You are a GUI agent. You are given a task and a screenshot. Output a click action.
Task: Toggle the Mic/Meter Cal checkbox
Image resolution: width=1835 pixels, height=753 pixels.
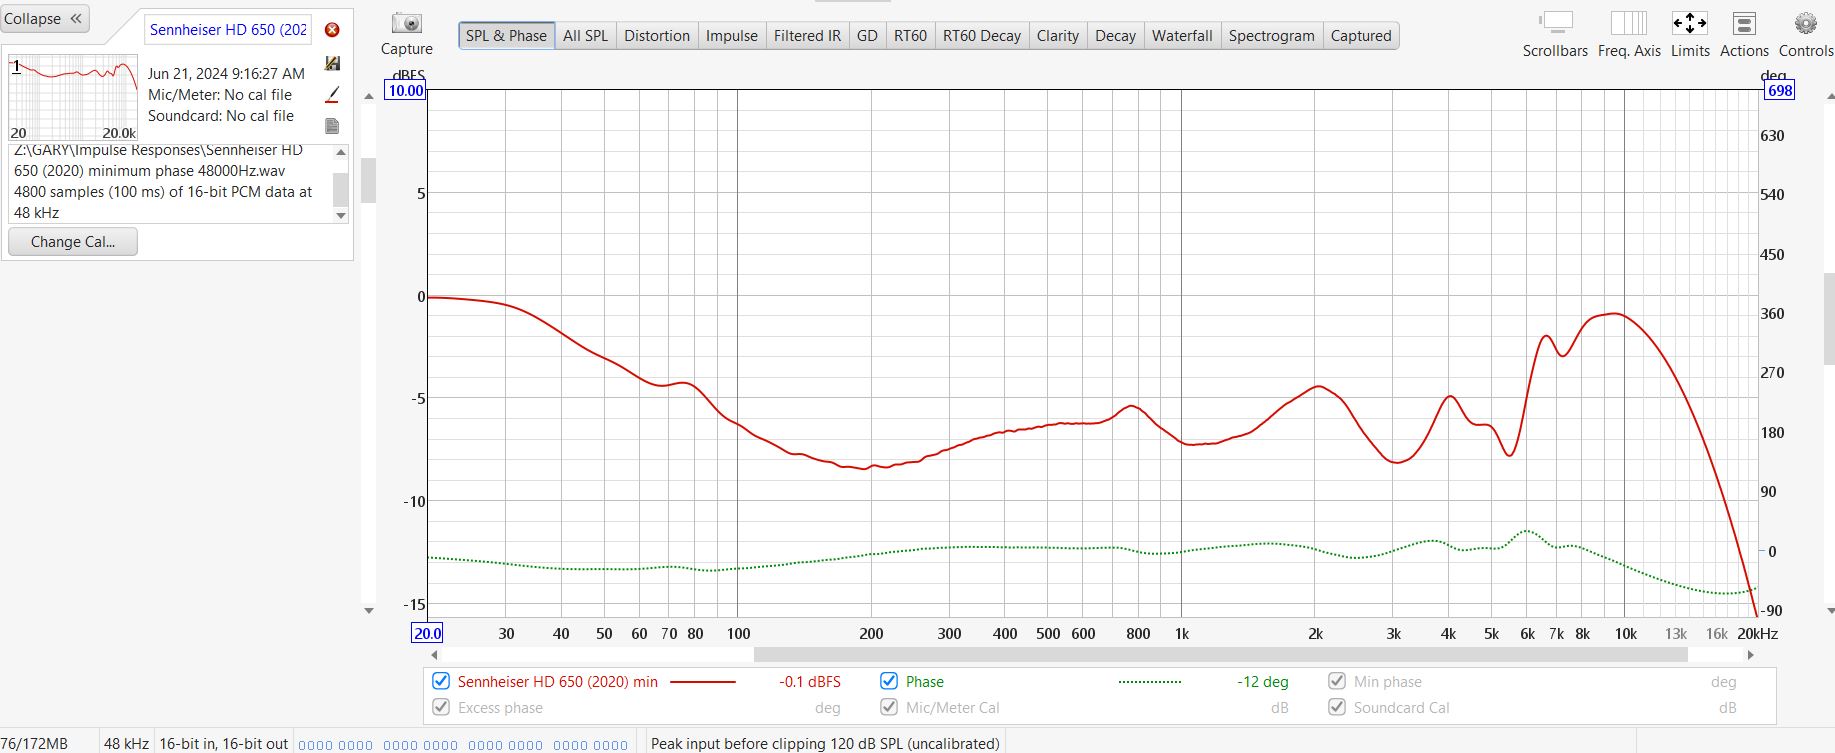[889, 707]
